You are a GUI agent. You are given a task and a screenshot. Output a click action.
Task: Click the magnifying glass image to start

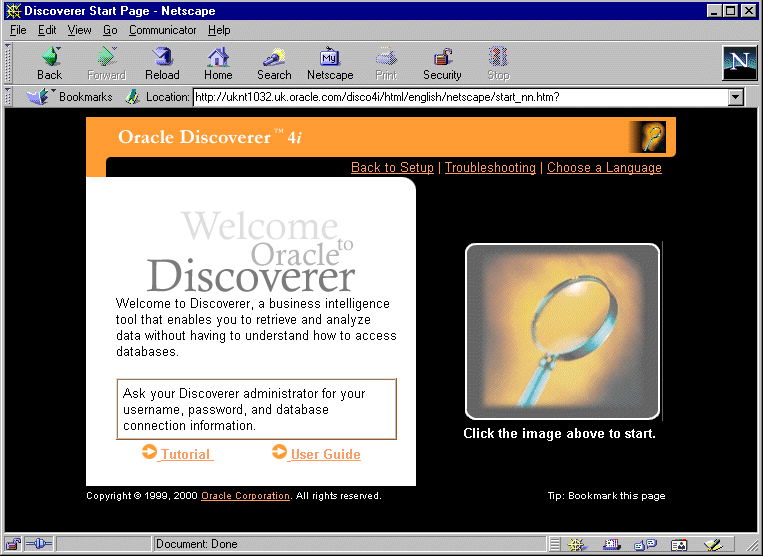(562, 331)
